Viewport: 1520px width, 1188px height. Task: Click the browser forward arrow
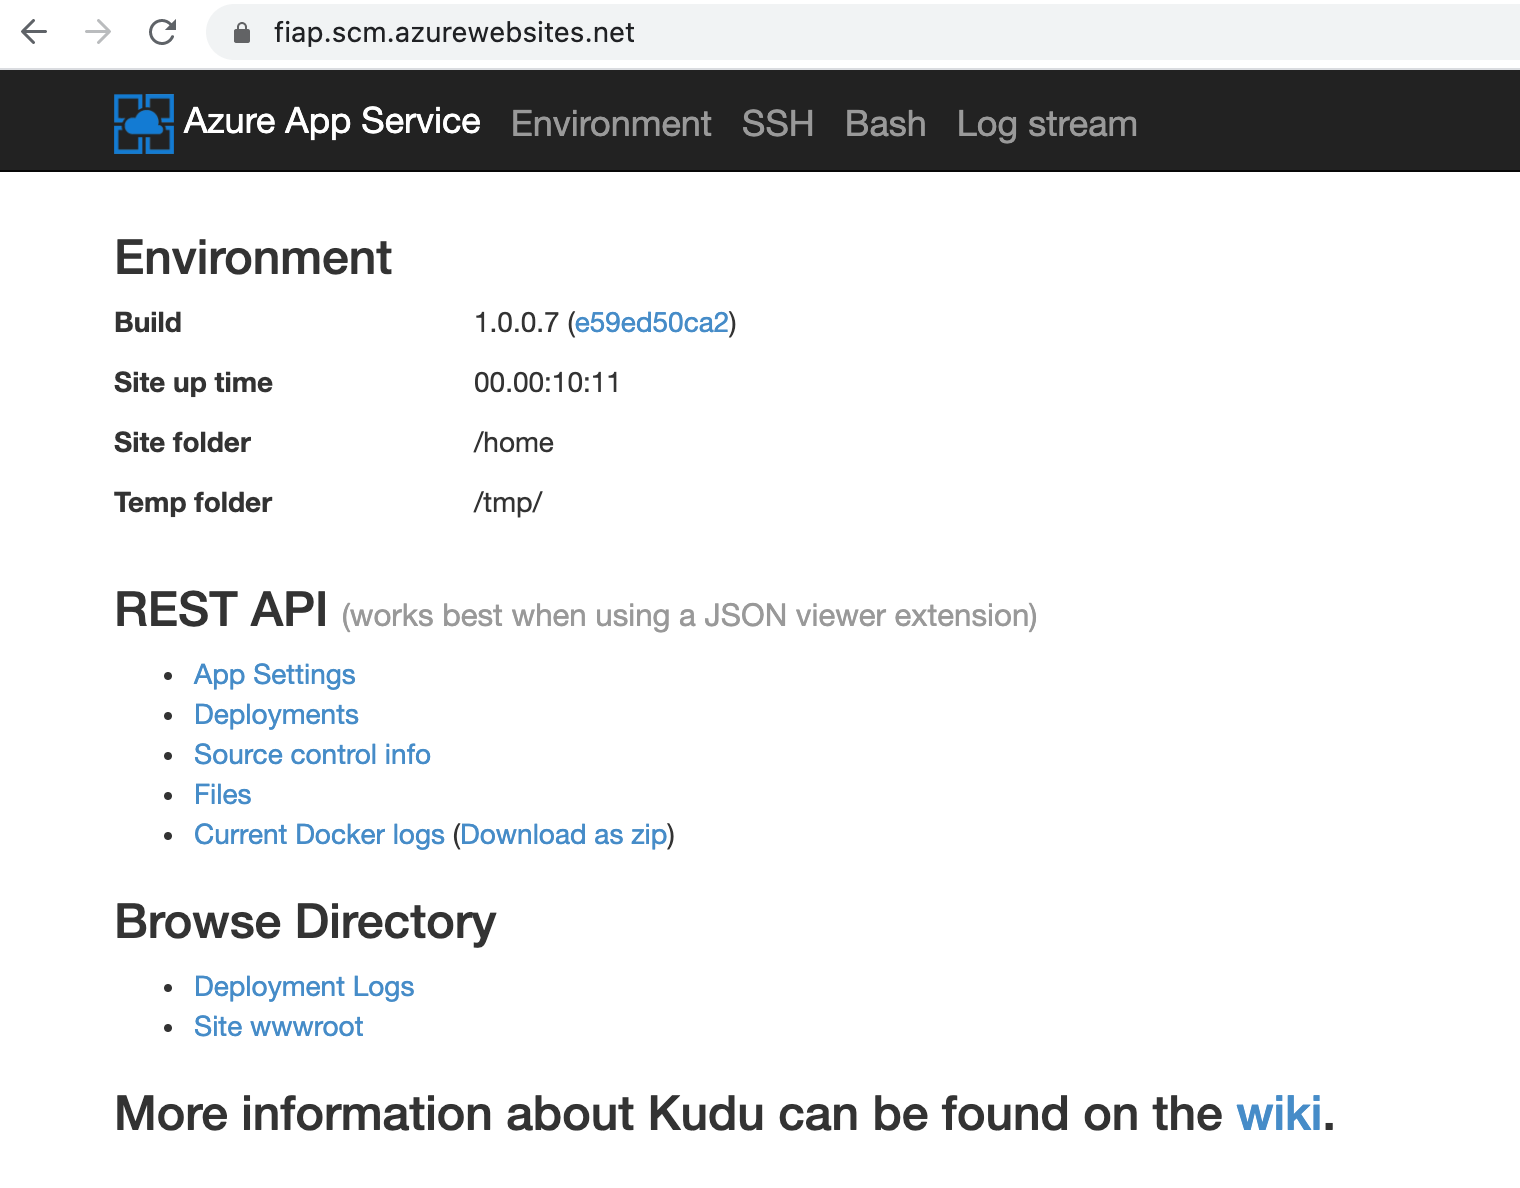pyautogui.click(x=98, y=32)
